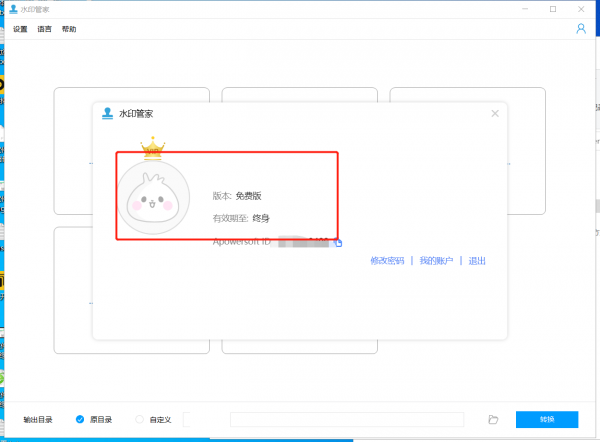The width and height of the screenshot is (600, 442).
Task: Open the 我的账户 link
Action: click(x=436, y=261)
